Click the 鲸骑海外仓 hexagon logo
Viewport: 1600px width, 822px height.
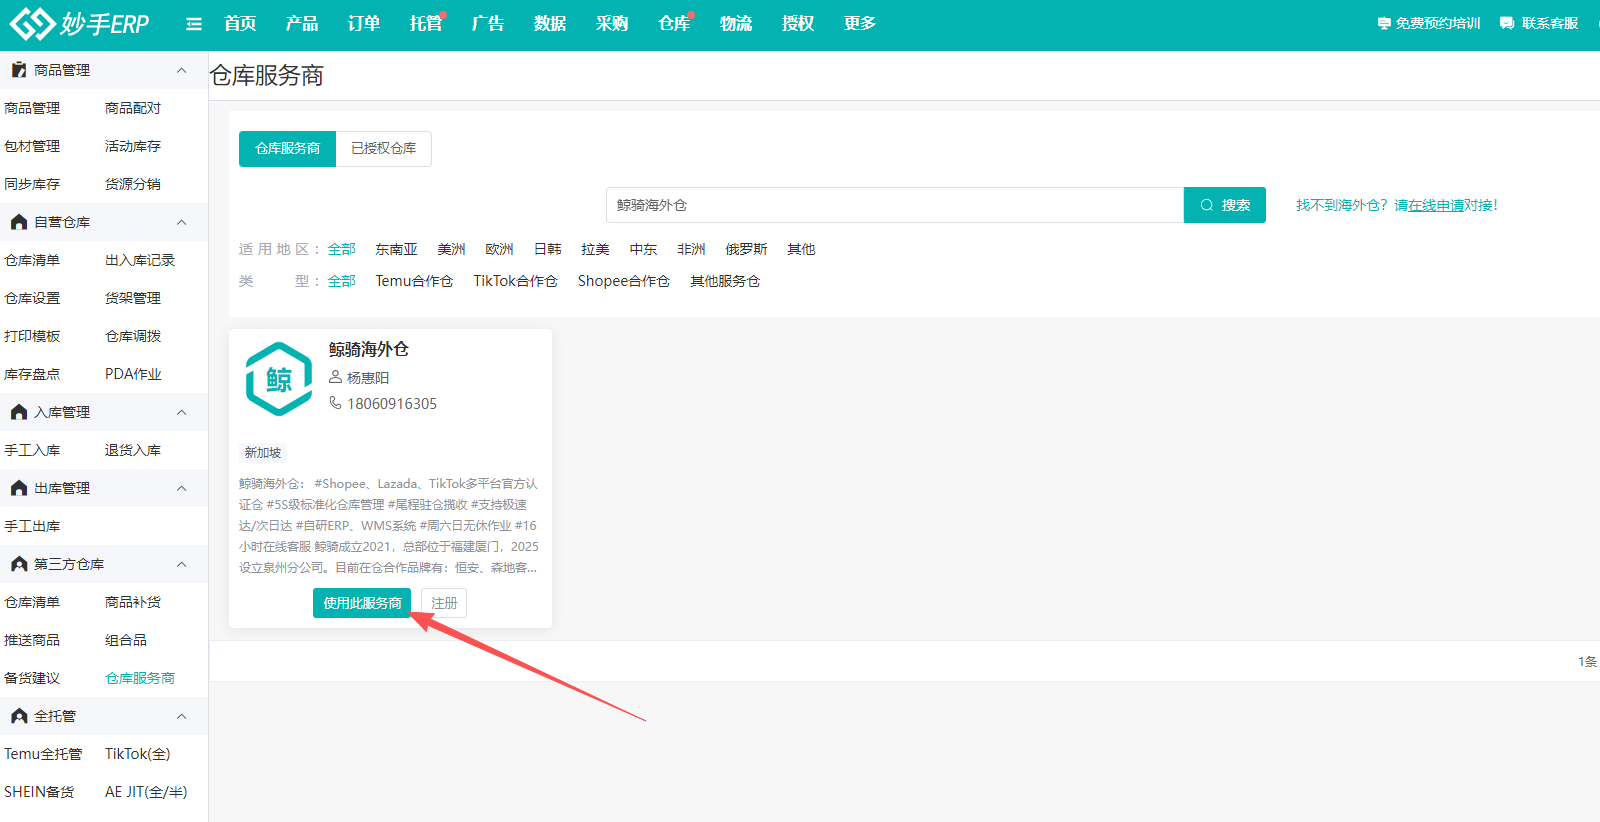279,379
